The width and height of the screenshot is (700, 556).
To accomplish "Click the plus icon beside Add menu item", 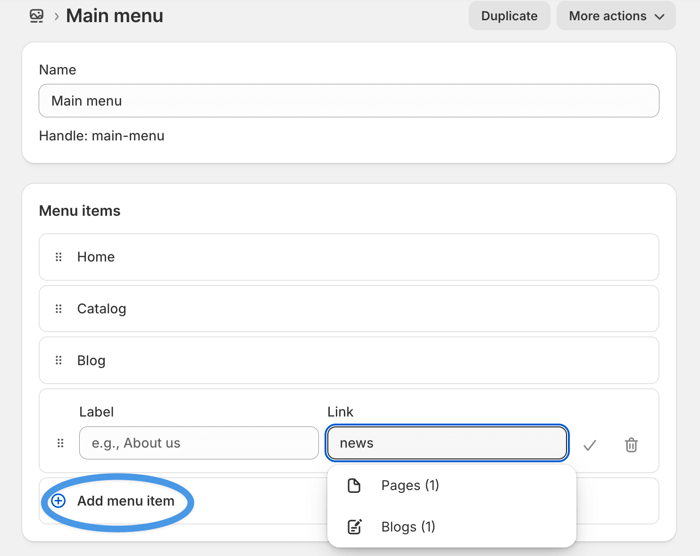I will (x=58, y=501).
